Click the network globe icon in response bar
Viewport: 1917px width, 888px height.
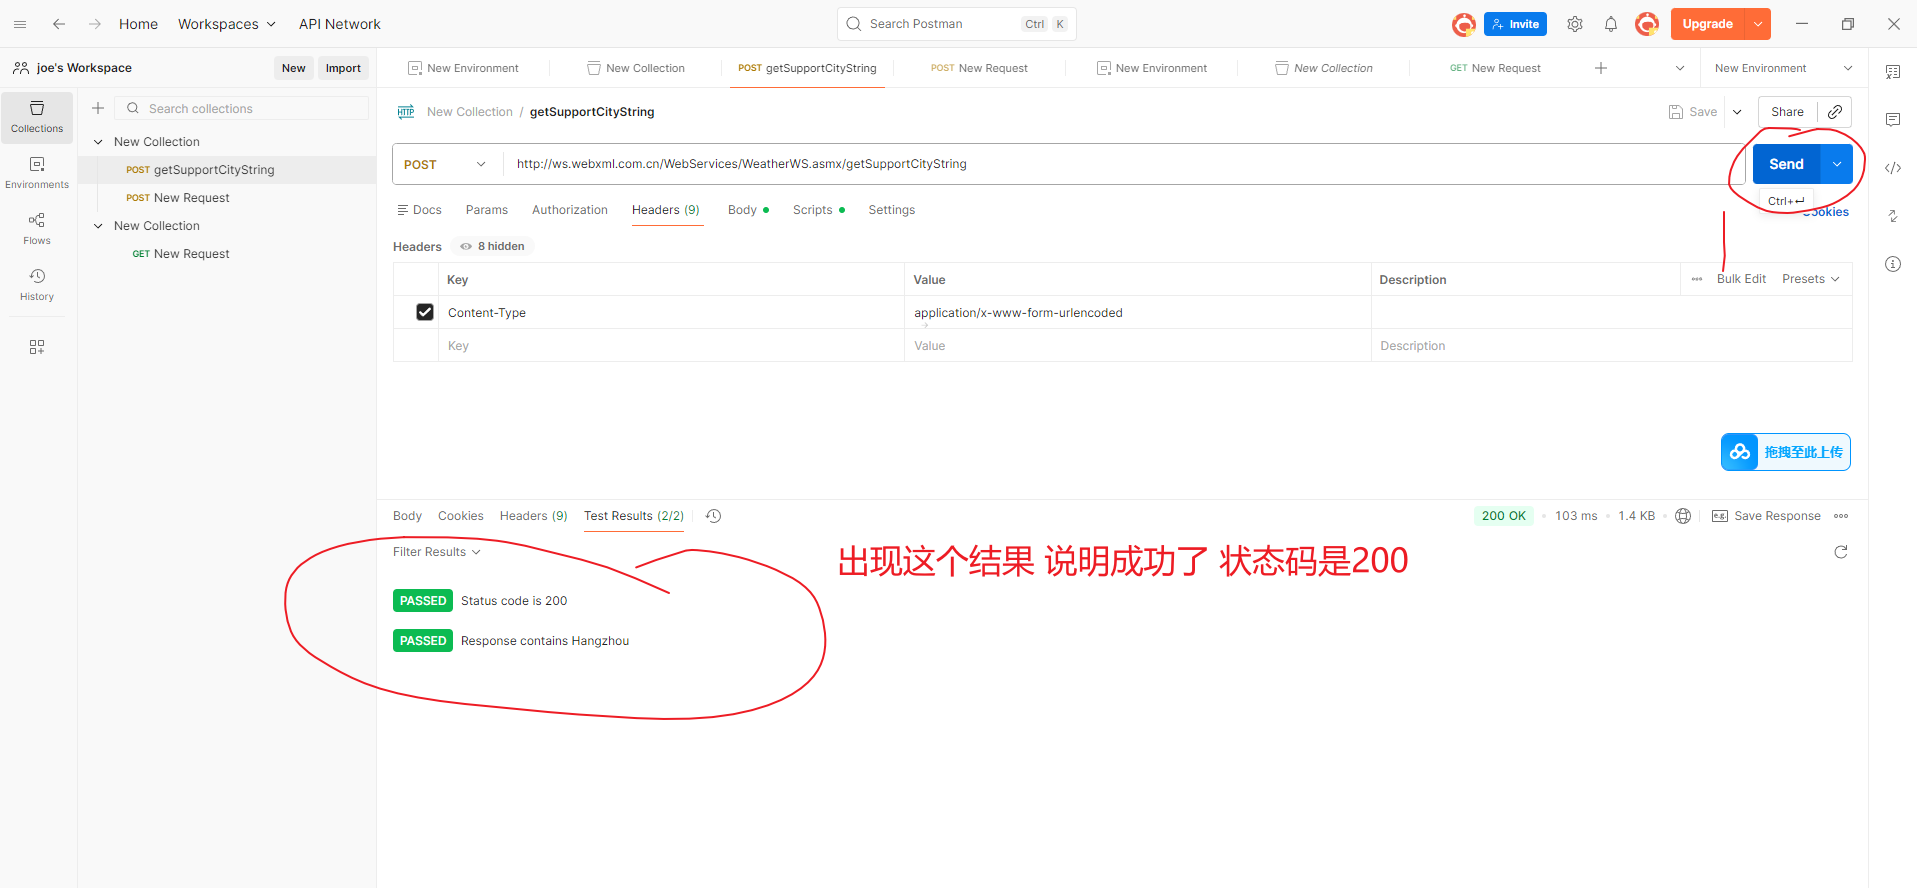[x=1683, y=516]
